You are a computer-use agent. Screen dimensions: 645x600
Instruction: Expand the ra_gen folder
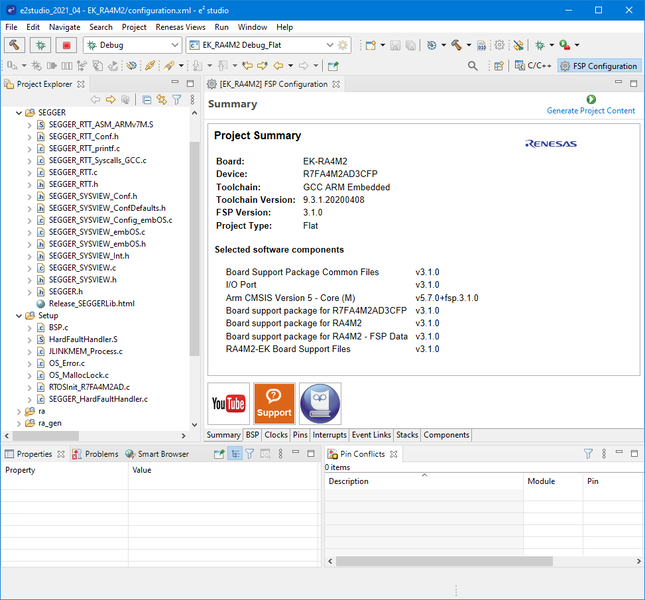point(17,423)
